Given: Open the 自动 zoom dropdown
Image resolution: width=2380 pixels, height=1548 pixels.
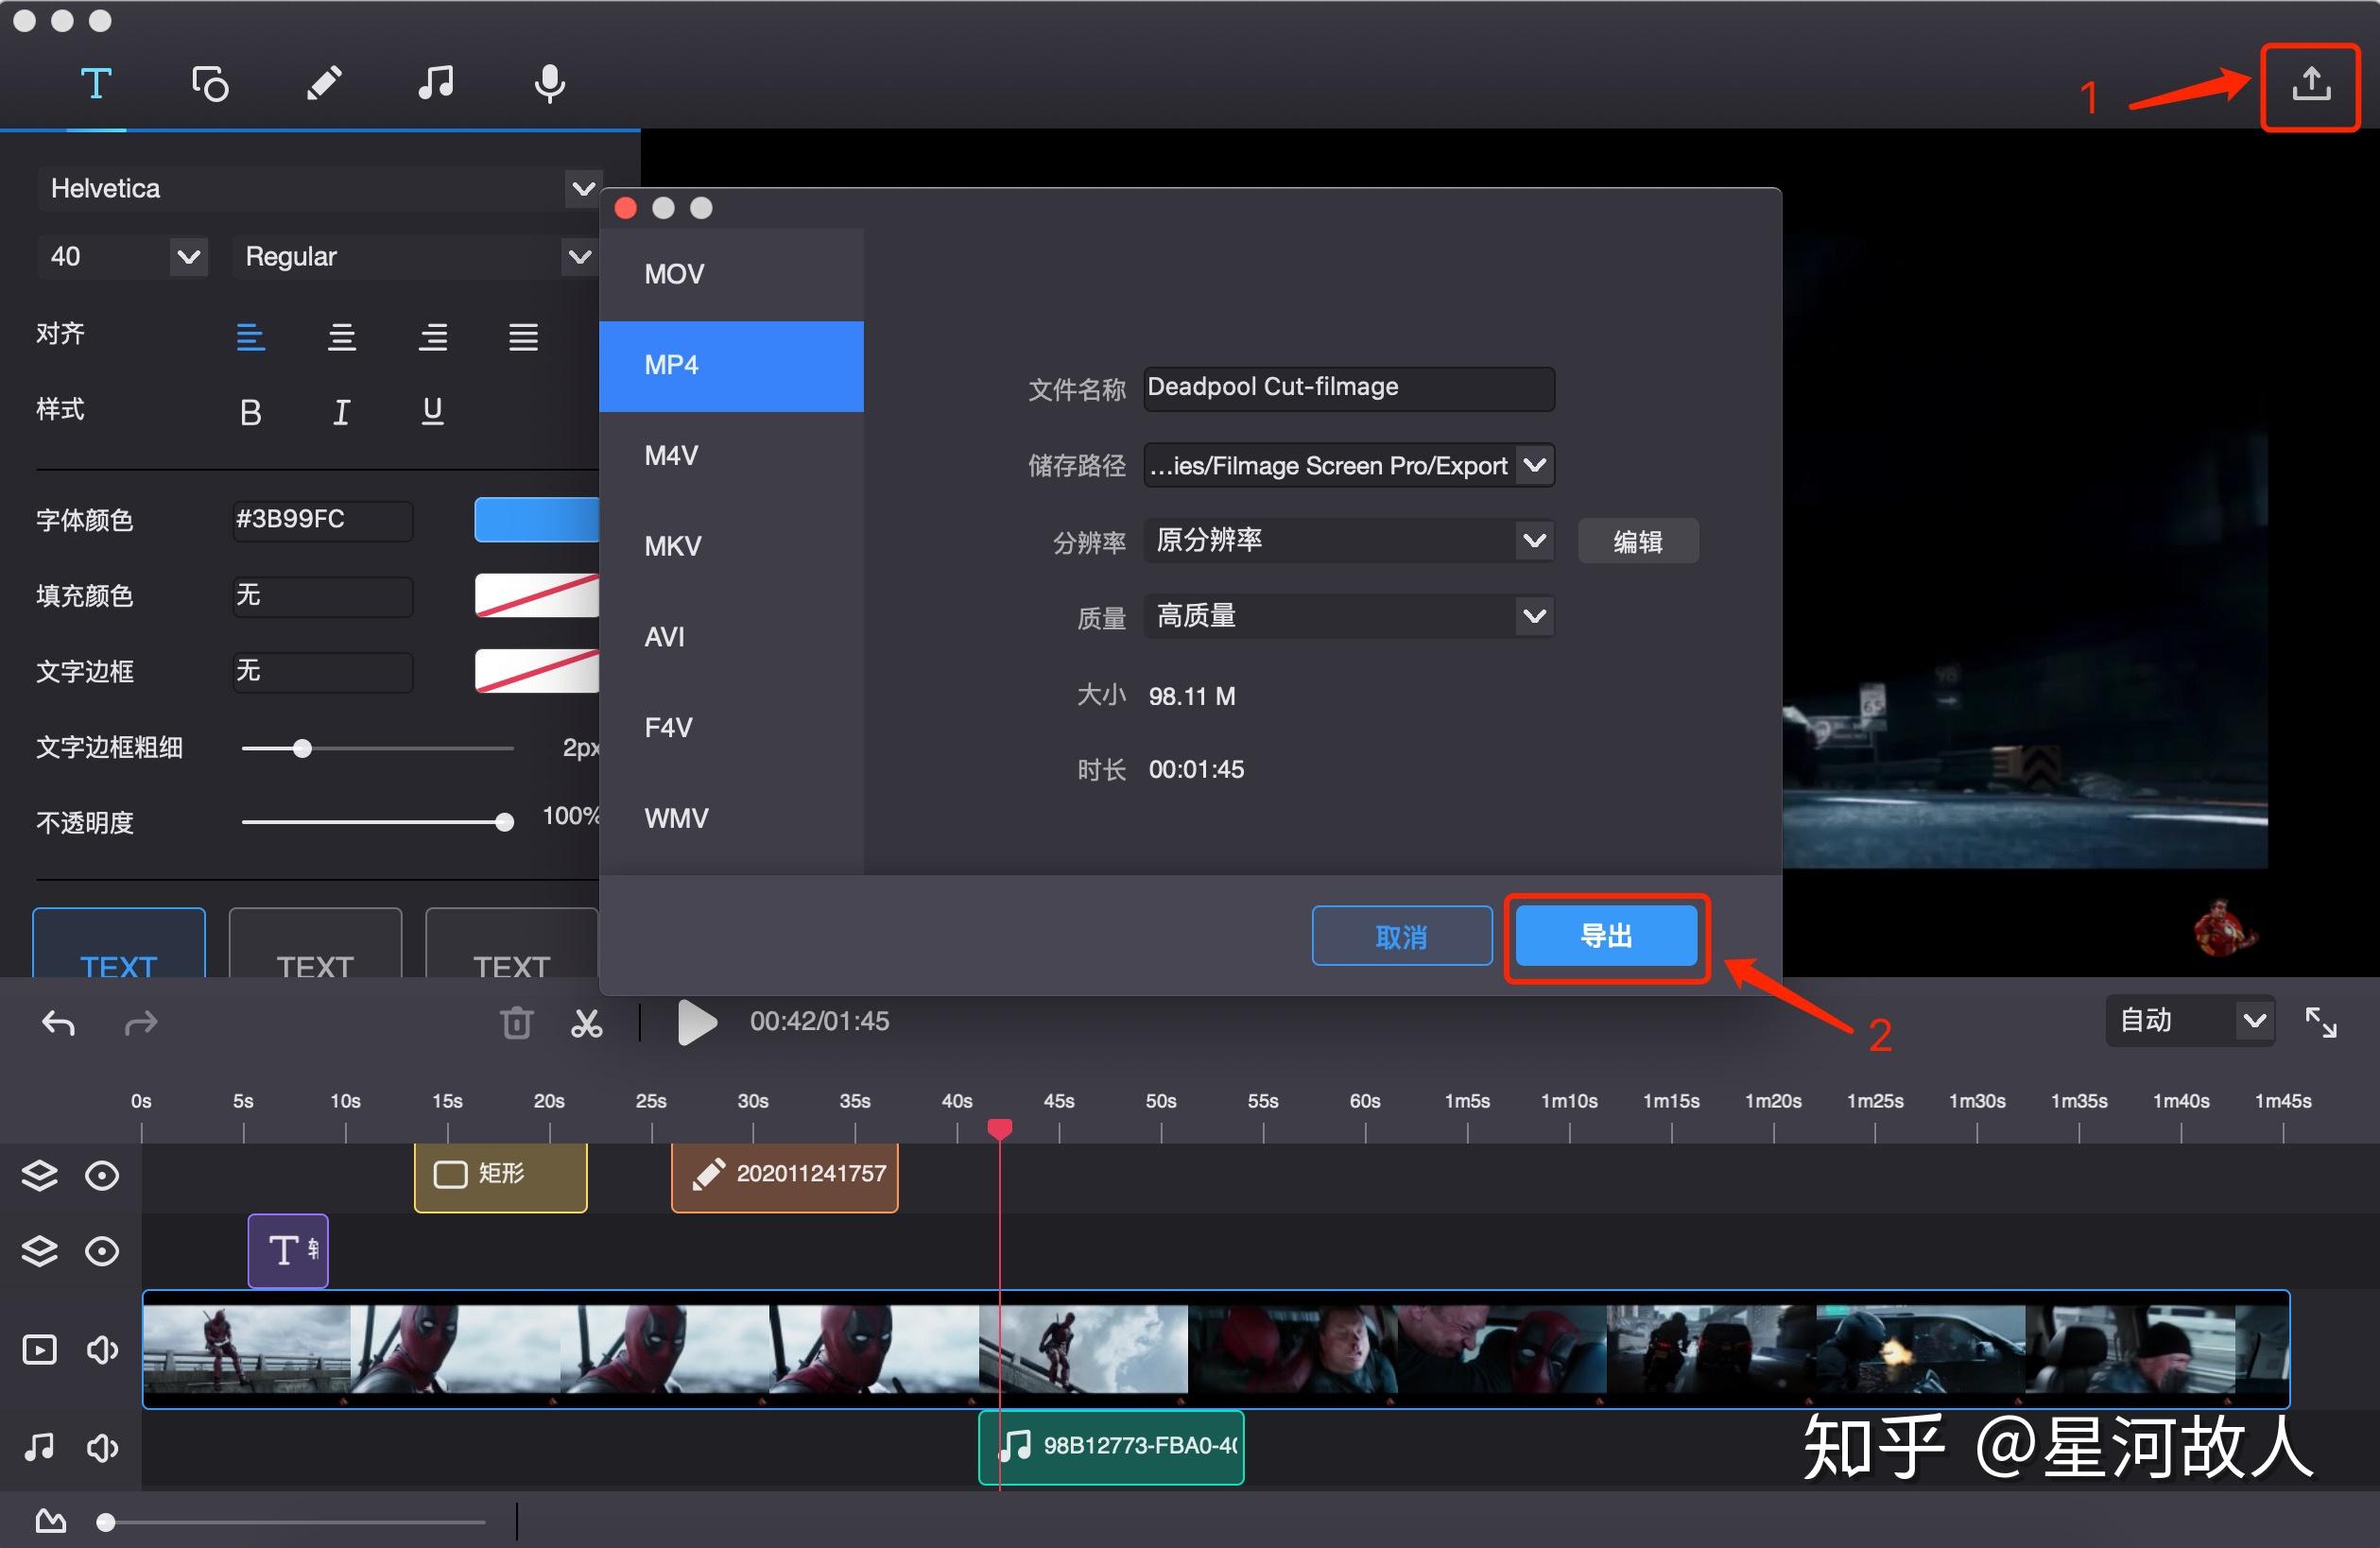Looking at the screenshot, I should pos(2190,1021).
